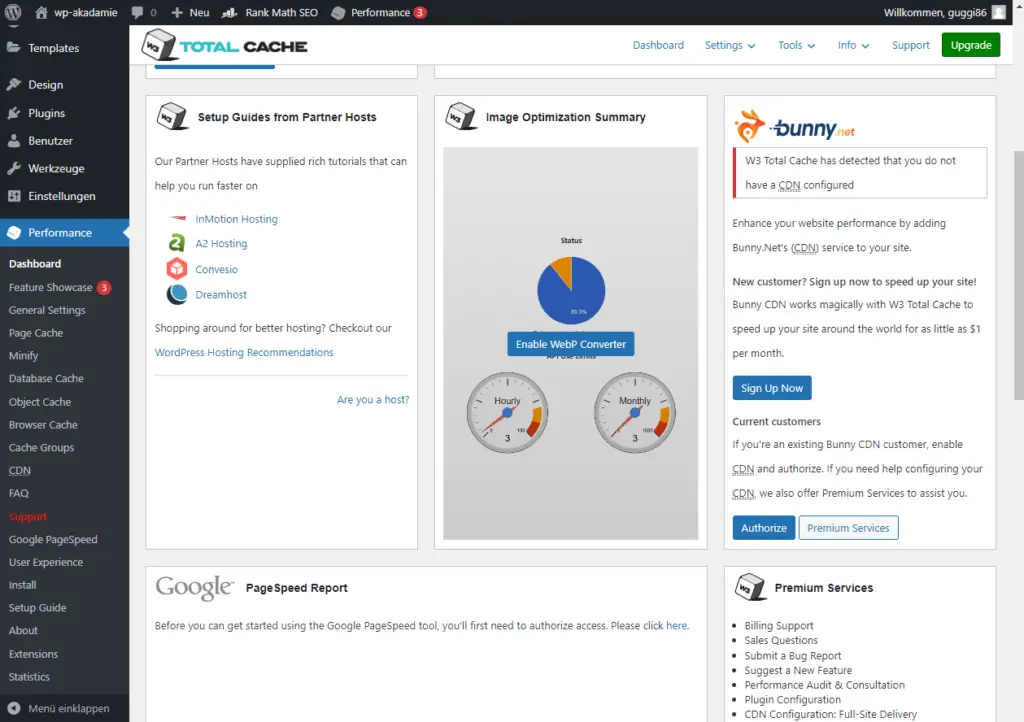This screenshot has width=1024, height=722.
Task: Click the page vertical scrollbar thumb
Action: pyautogui.click(x=1019, y=275)
